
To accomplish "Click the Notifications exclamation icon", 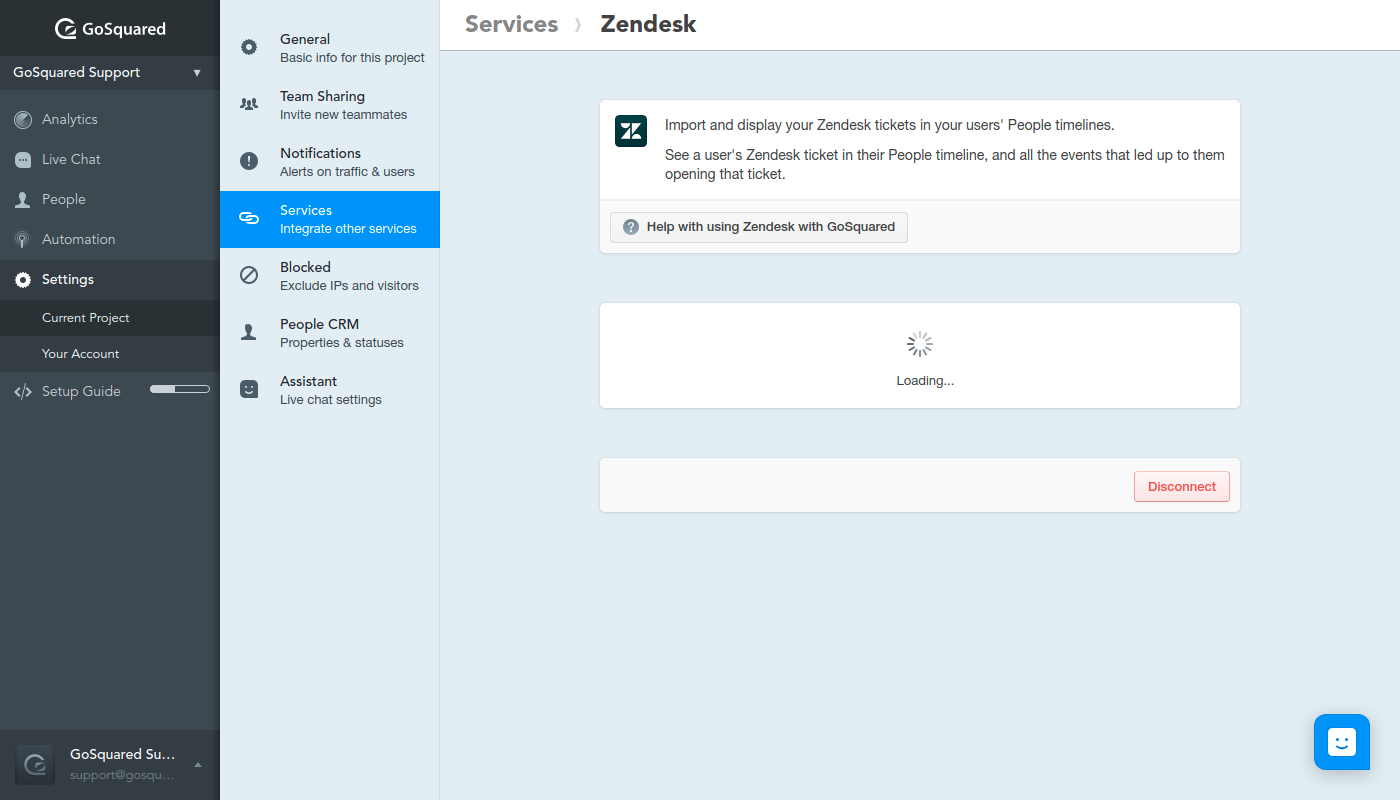I will click(249, 161).
